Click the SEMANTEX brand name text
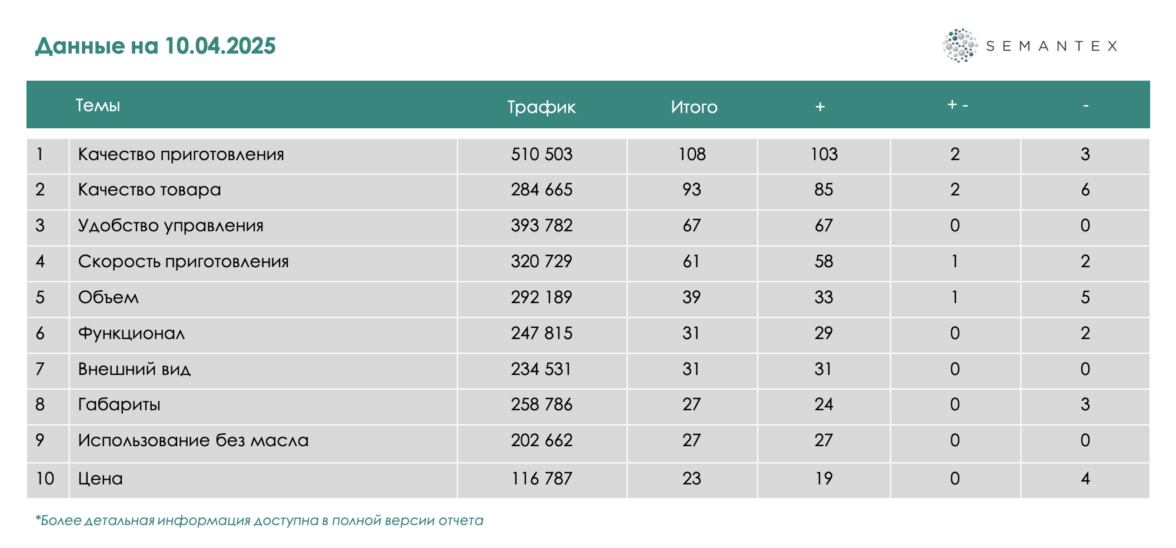The height and width of the screenshot is (548, 1176). pyautogui.click(x=1052, y=46)
